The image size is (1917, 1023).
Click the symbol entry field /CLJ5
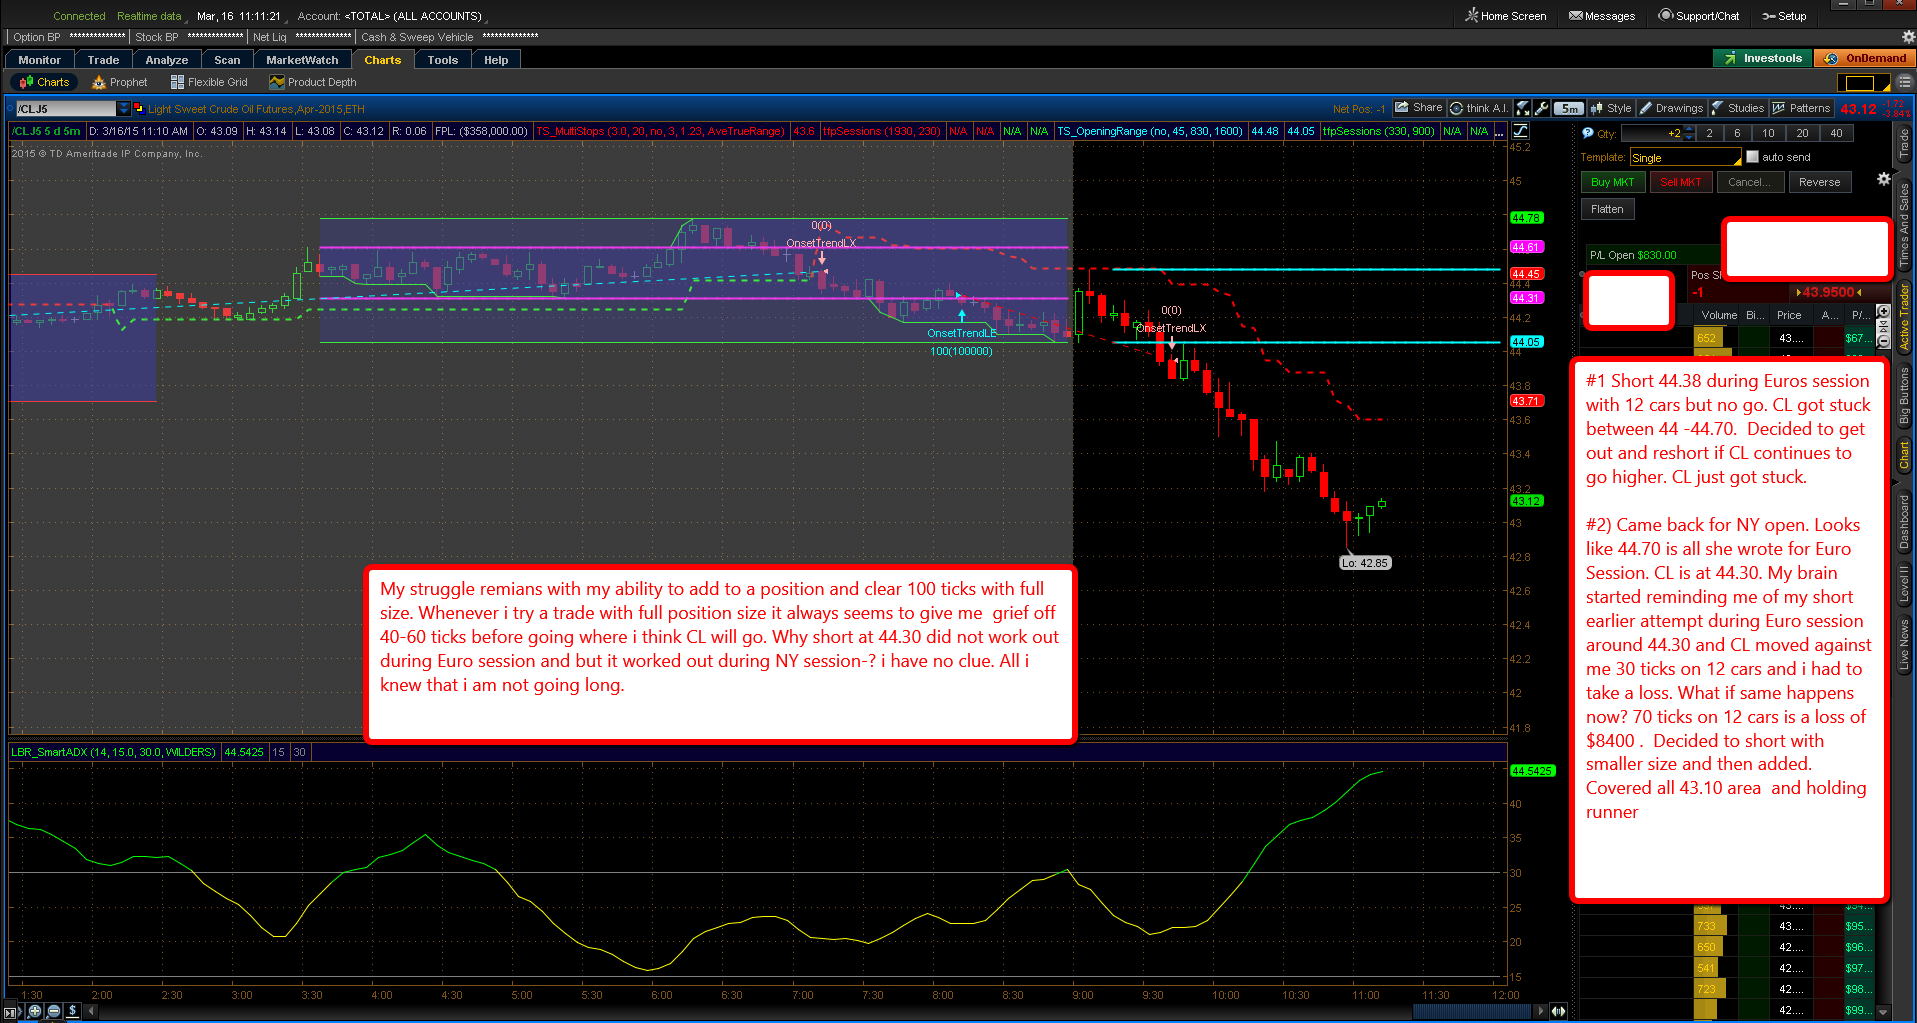(x=66, y=108)
